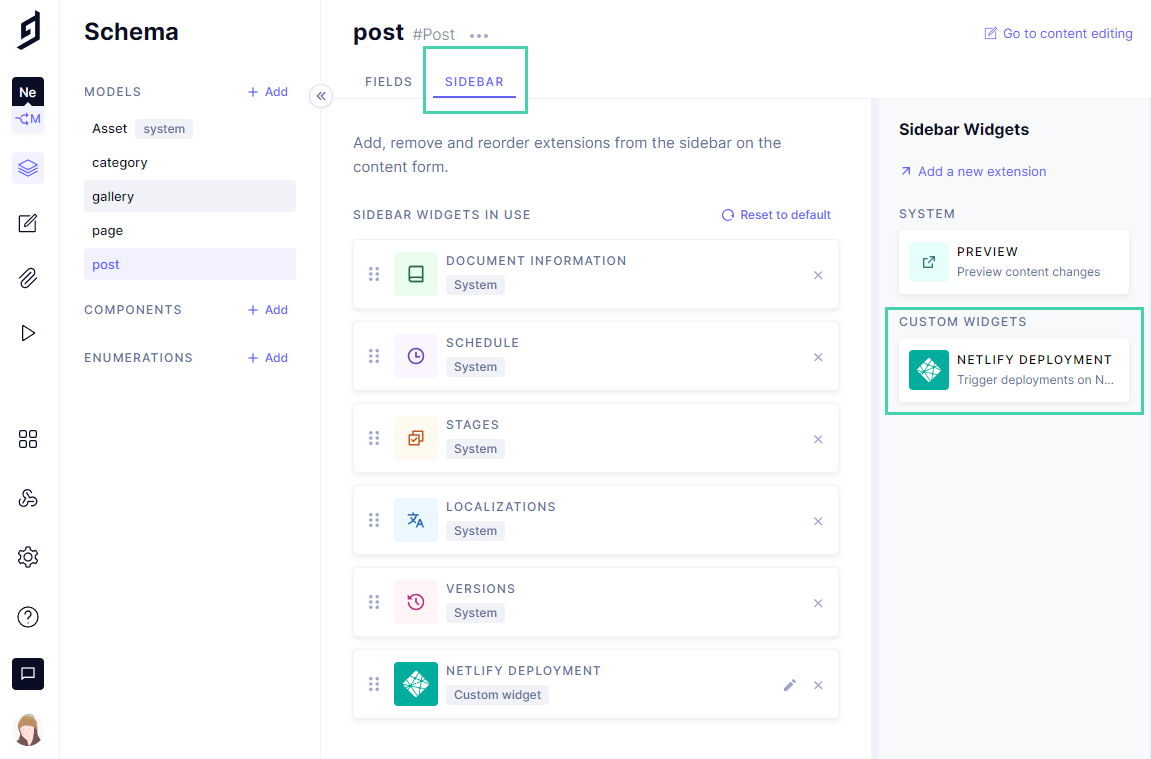Collapse the models panel with chevron button
Image resolution: width=1151 pixels, height=759 pixels.
[321, 96]
